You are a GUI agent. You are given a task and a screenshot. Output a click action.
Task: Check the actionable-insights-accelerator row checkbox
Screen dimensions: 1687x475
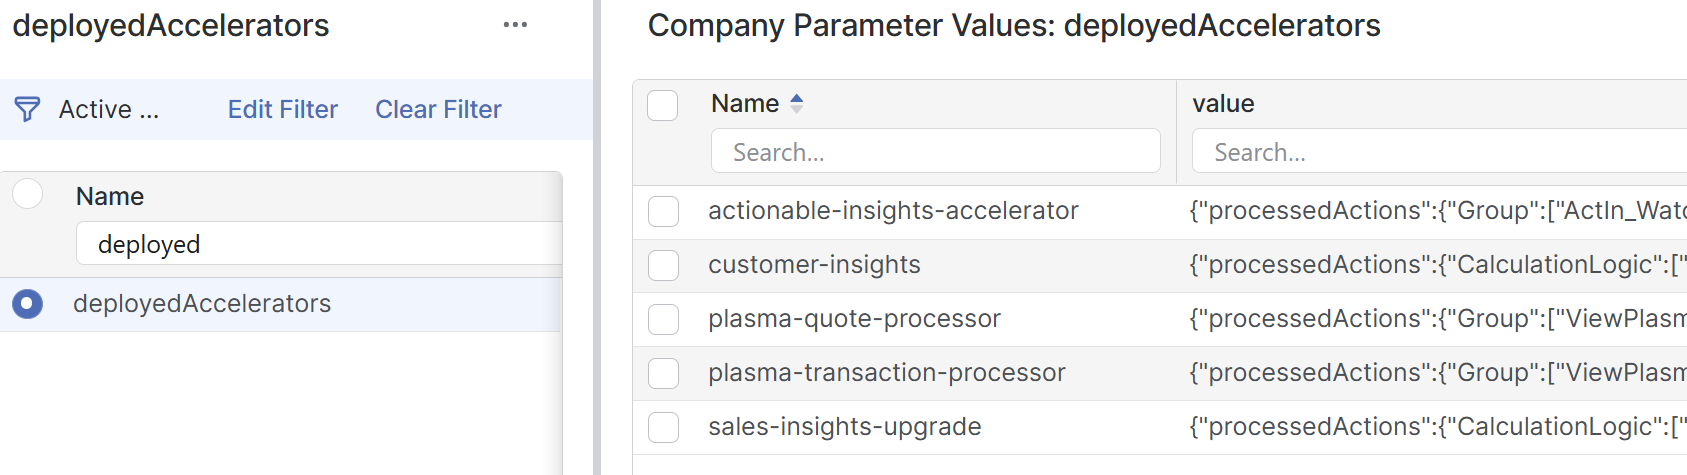pos(663,211)
